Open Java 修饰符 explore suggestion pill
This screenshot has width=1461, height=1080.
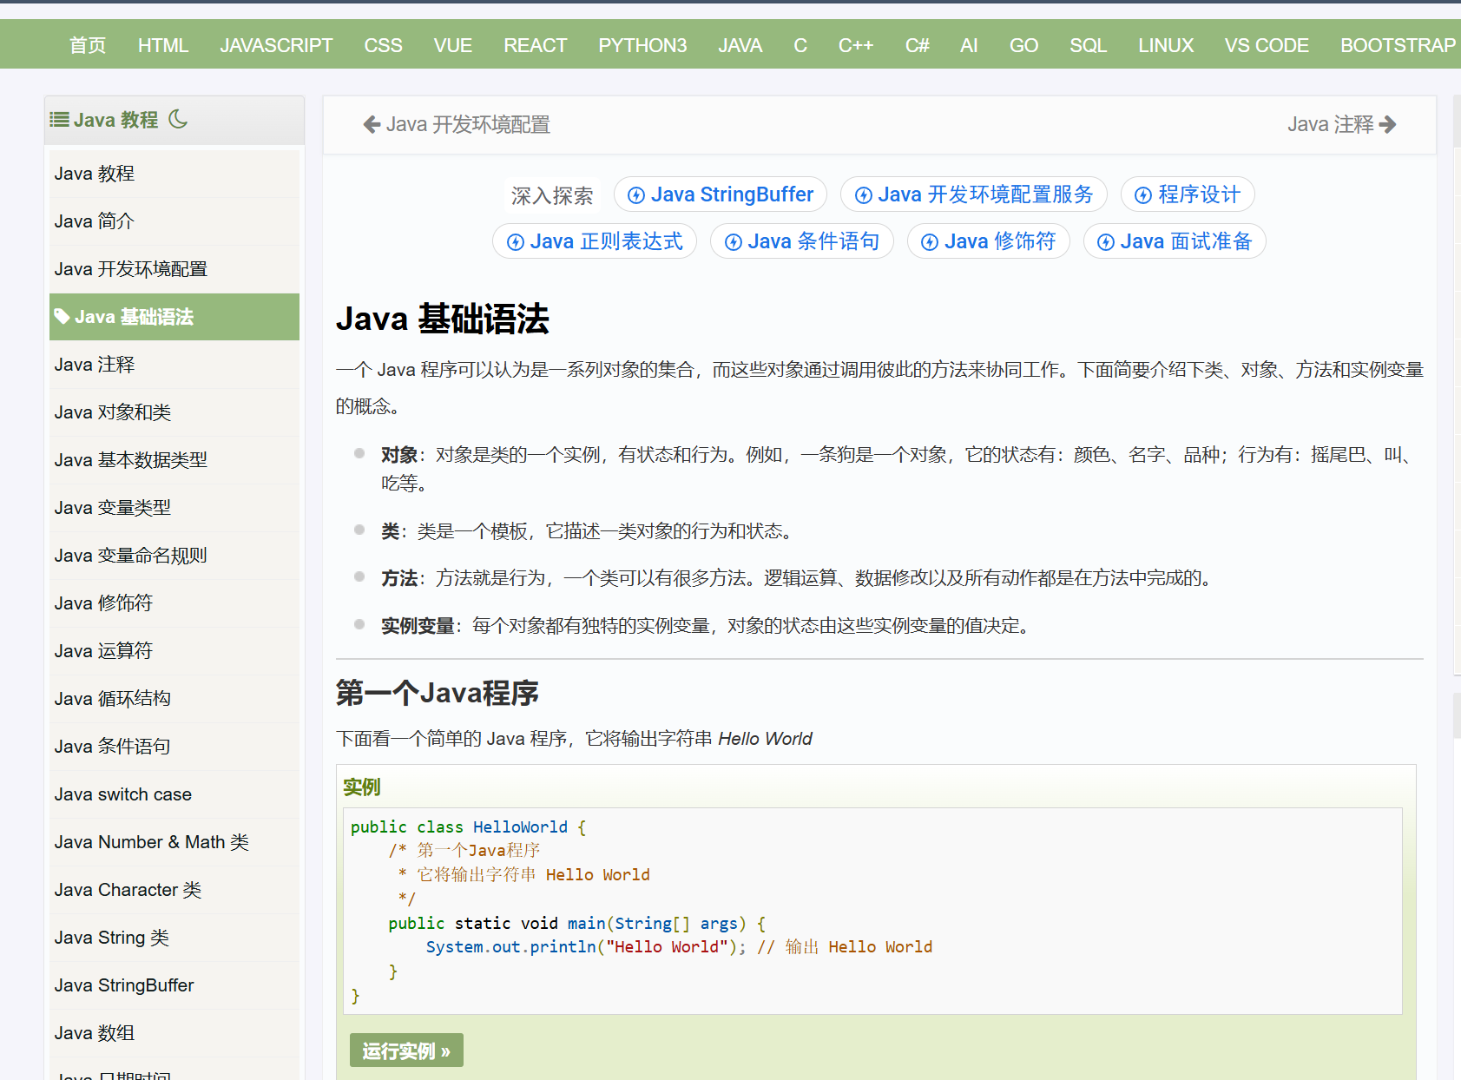pos(988,242)
